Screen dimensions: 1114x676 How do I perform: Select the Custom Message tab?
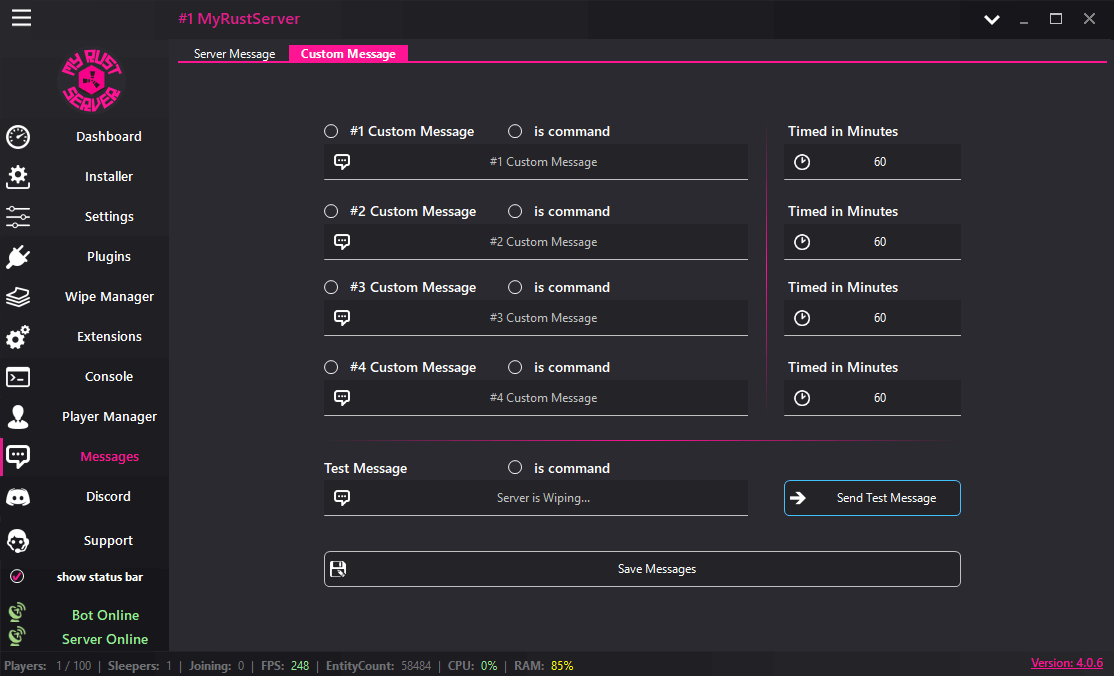(x=348, y=53)
